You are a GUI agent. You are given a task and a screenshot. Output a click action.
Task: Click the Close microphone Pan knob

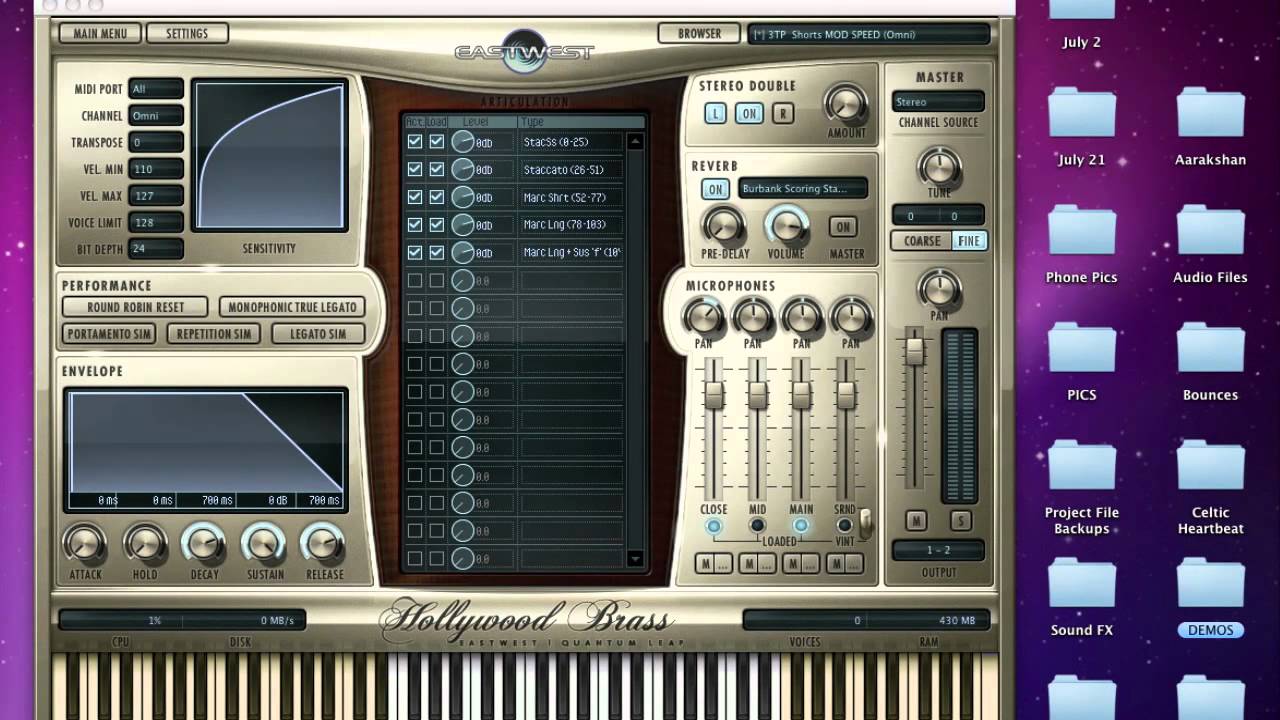(703, 318)
